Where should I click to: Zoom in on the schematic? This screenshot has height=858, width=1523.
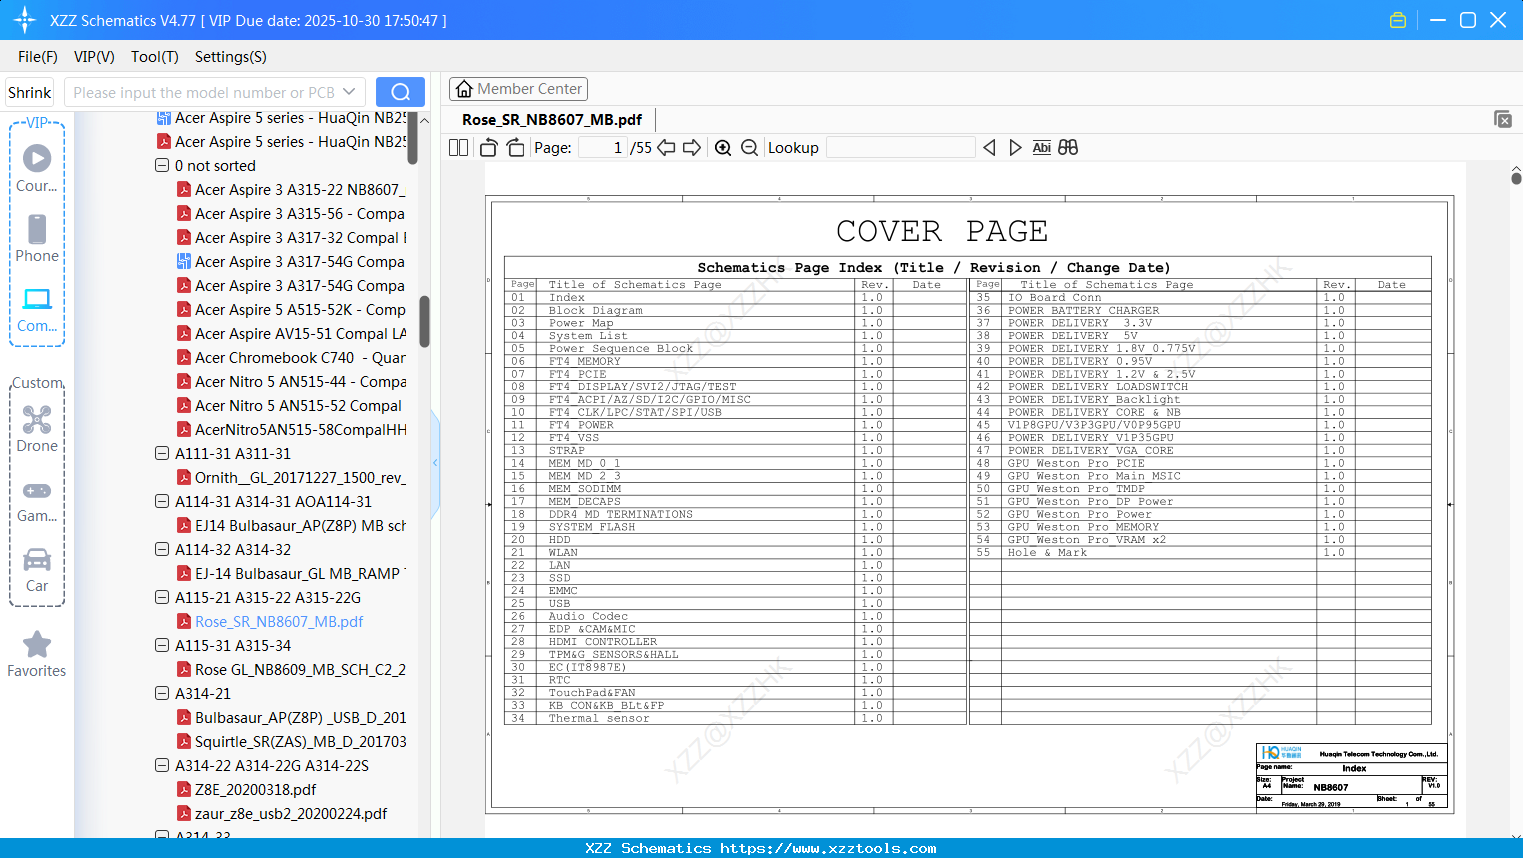723,148
